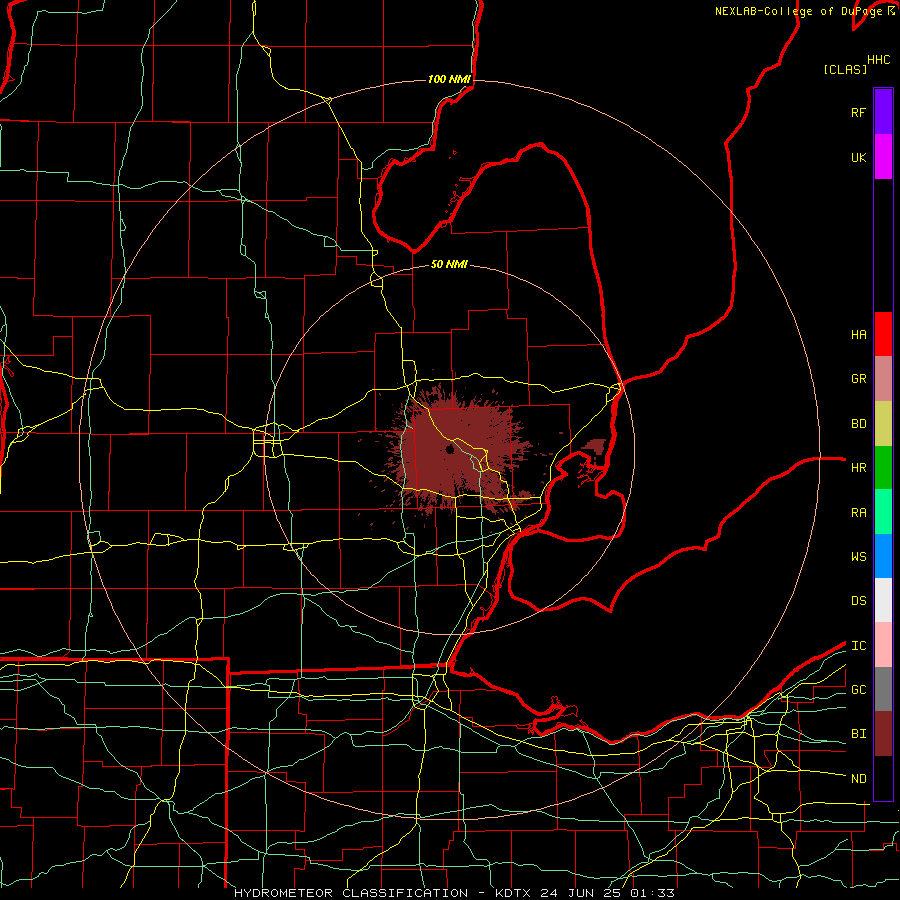Click the KDTX radar station identifier
Viewport: 900px width, 900px height.
pos(514,893)
